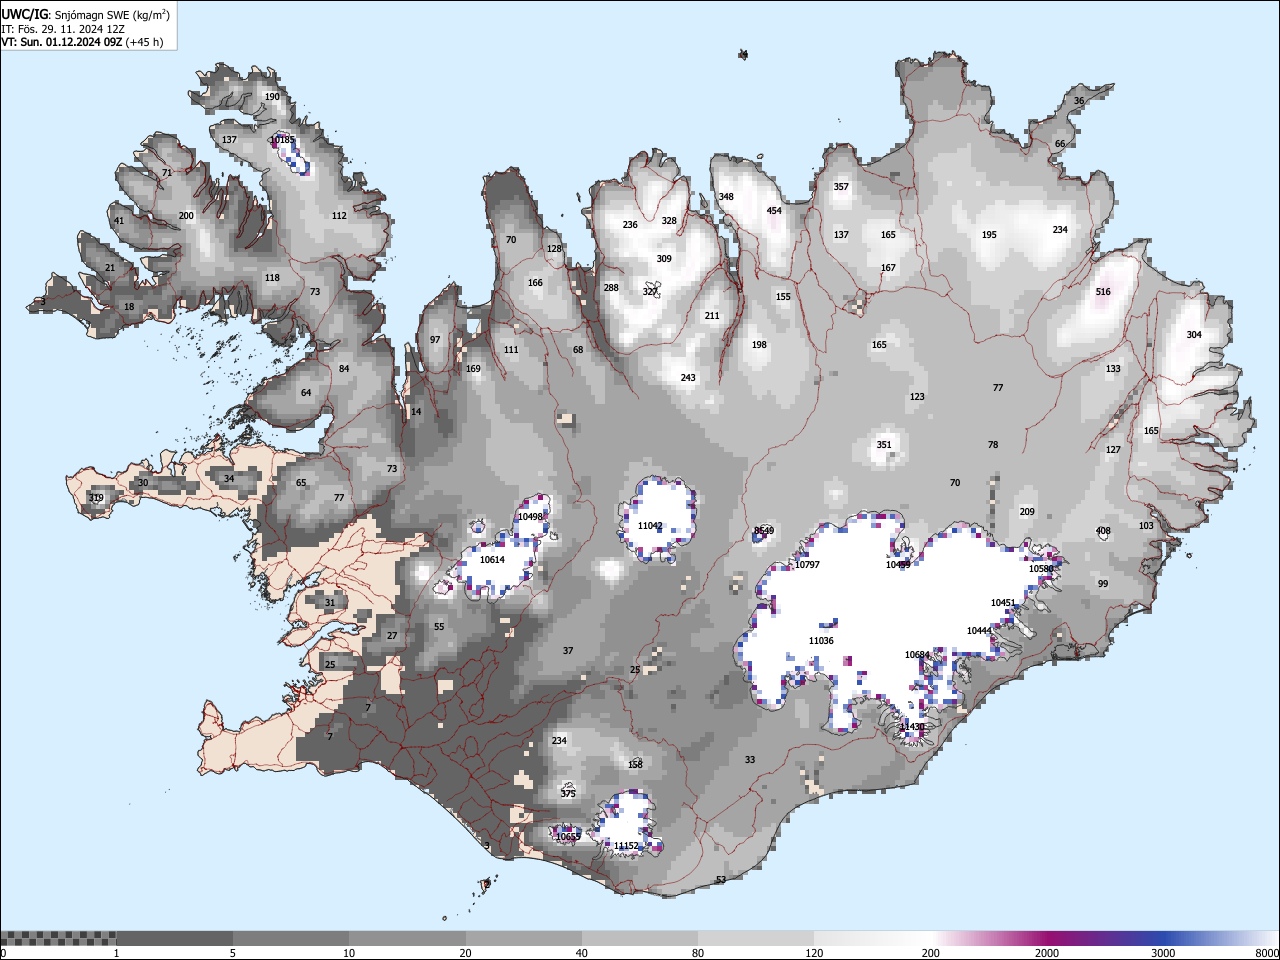Click the map value 195

[989, 235]
